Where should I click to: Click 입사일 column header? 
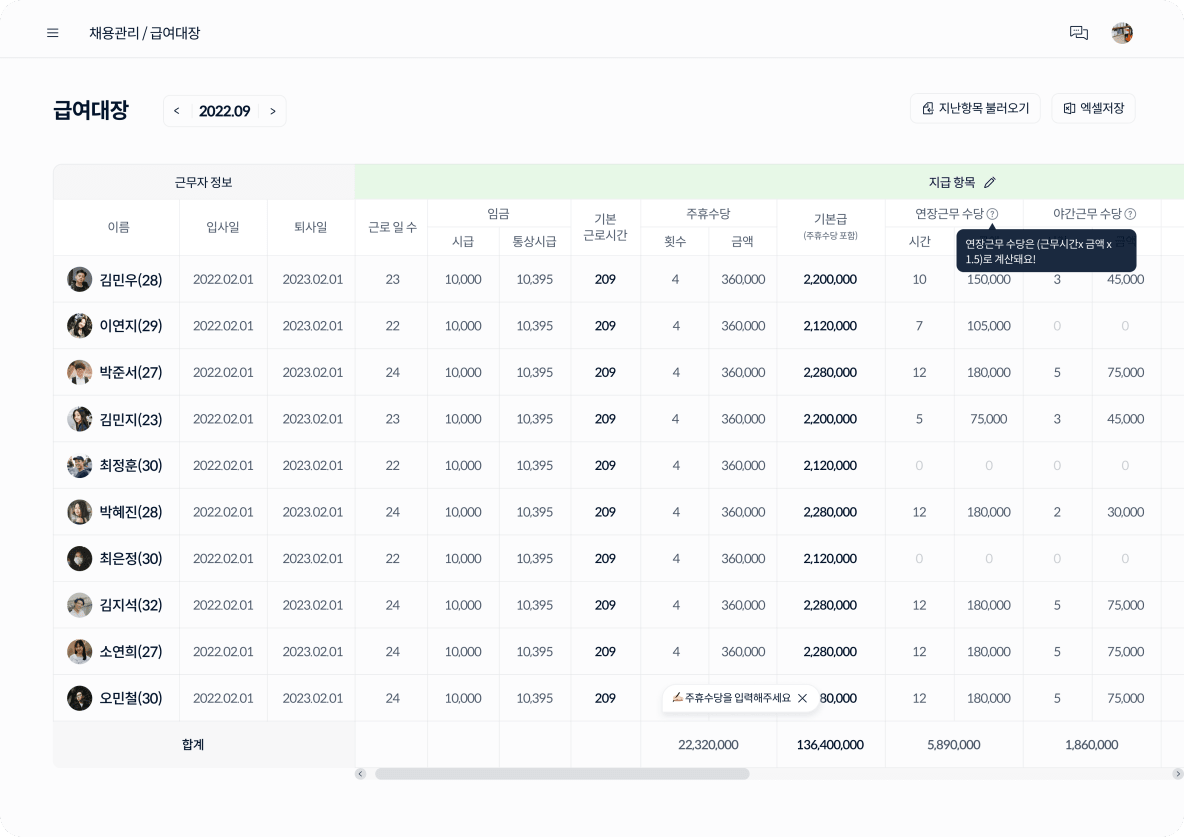[223, 227]
